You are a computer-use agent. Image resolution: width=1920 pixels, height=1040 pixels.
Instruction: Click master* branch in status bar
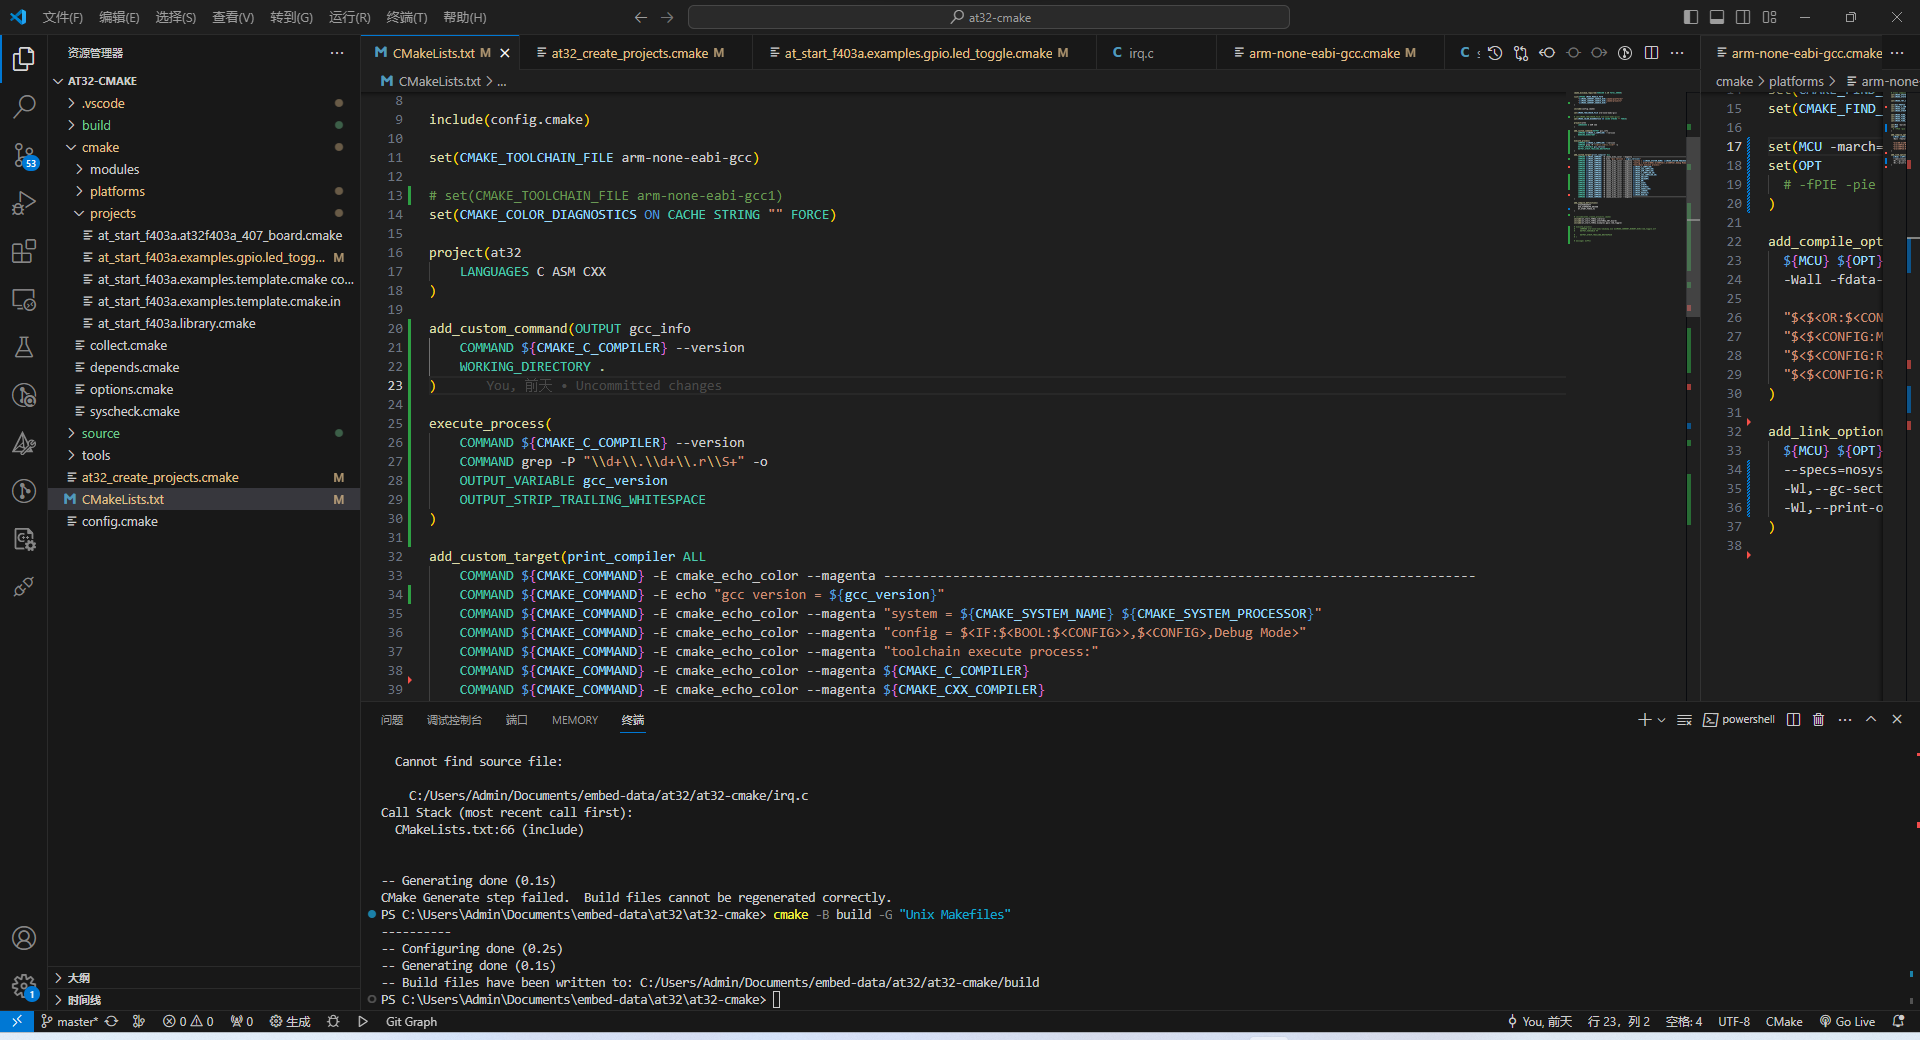pyautogui.click(x=69, y=1022)
